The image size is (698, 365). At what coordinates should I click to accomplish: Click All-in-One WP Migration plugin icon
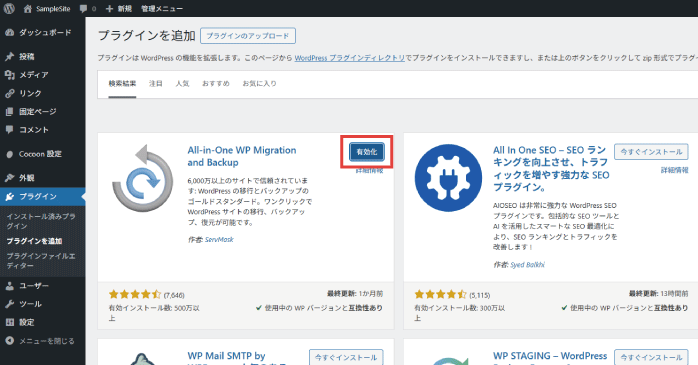tap(142, 178)
